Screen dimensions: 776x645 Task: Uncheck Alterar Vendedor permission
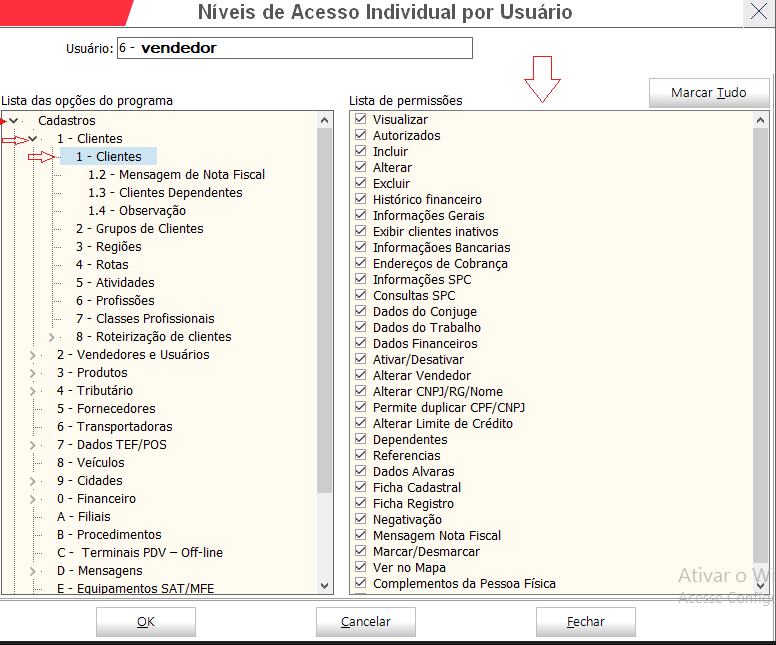click(361, 375)
